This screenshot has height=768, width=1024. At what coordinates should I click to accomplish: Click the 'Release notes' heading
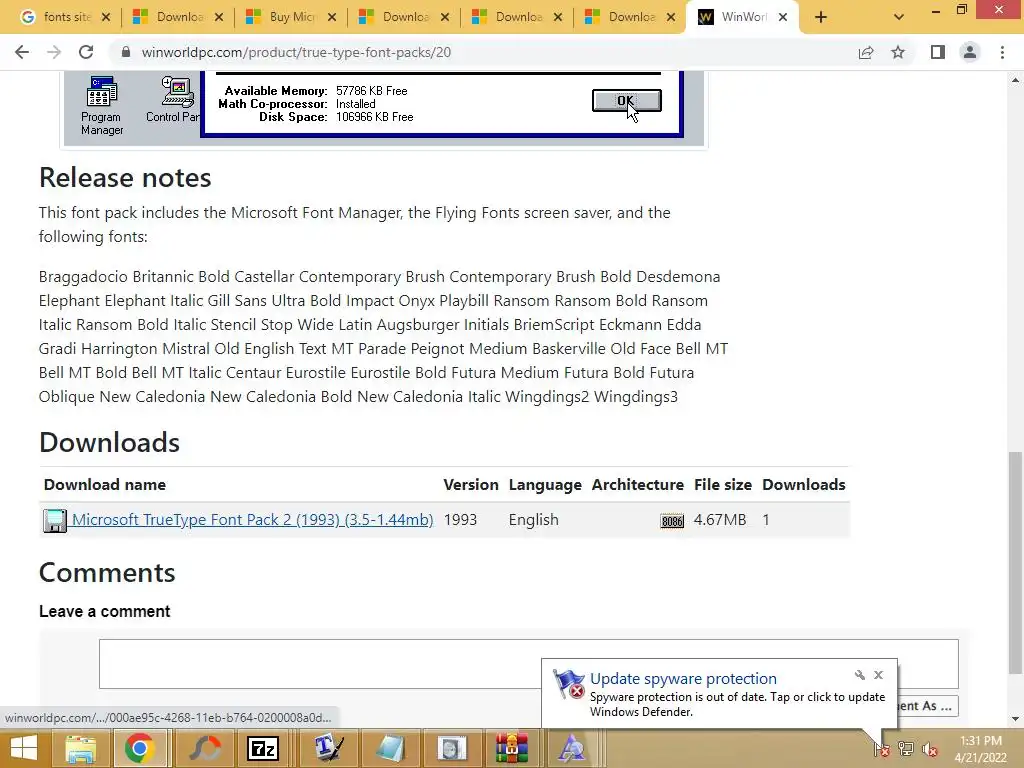tap(125, 178)
